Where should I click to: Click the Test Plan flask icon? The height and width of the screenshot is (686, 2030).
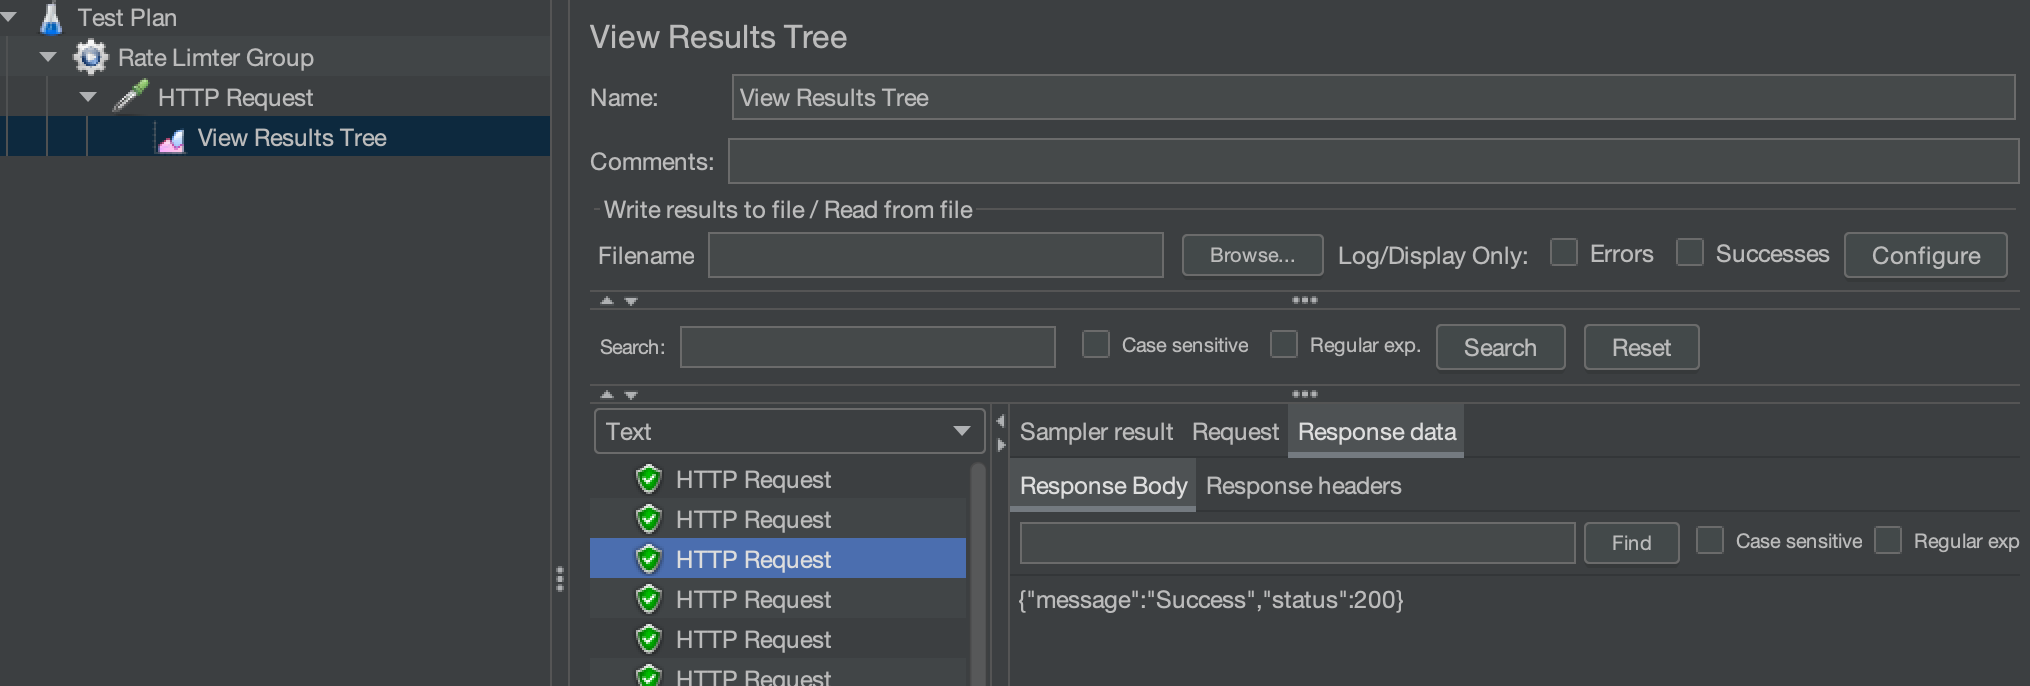tap(51, 18)
